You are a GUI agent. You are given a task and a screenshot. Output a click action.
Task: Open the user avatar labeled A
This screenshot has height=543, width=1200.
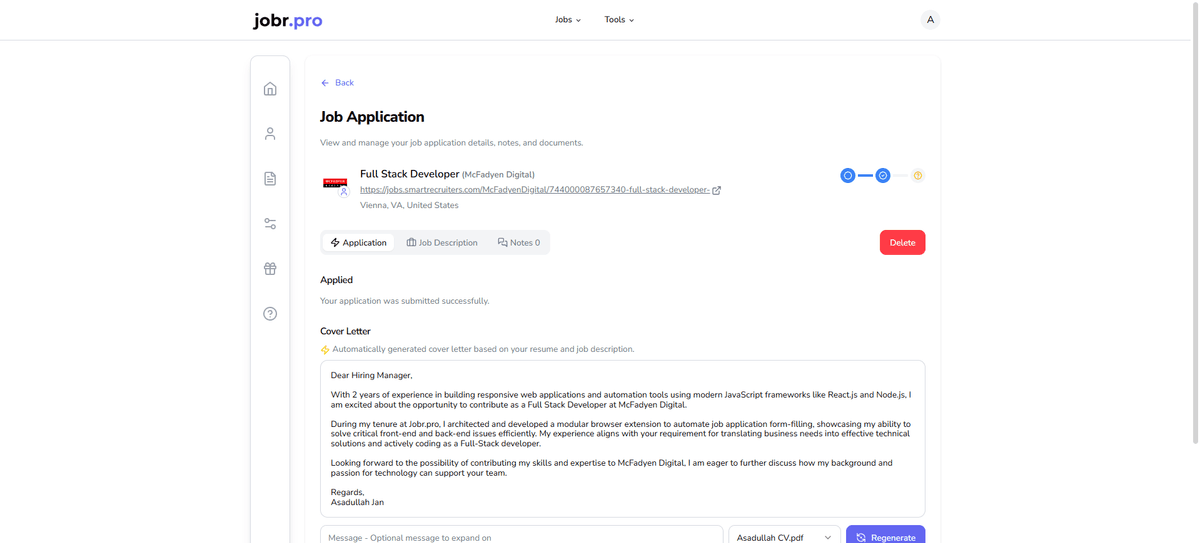(x=930, y=20)
